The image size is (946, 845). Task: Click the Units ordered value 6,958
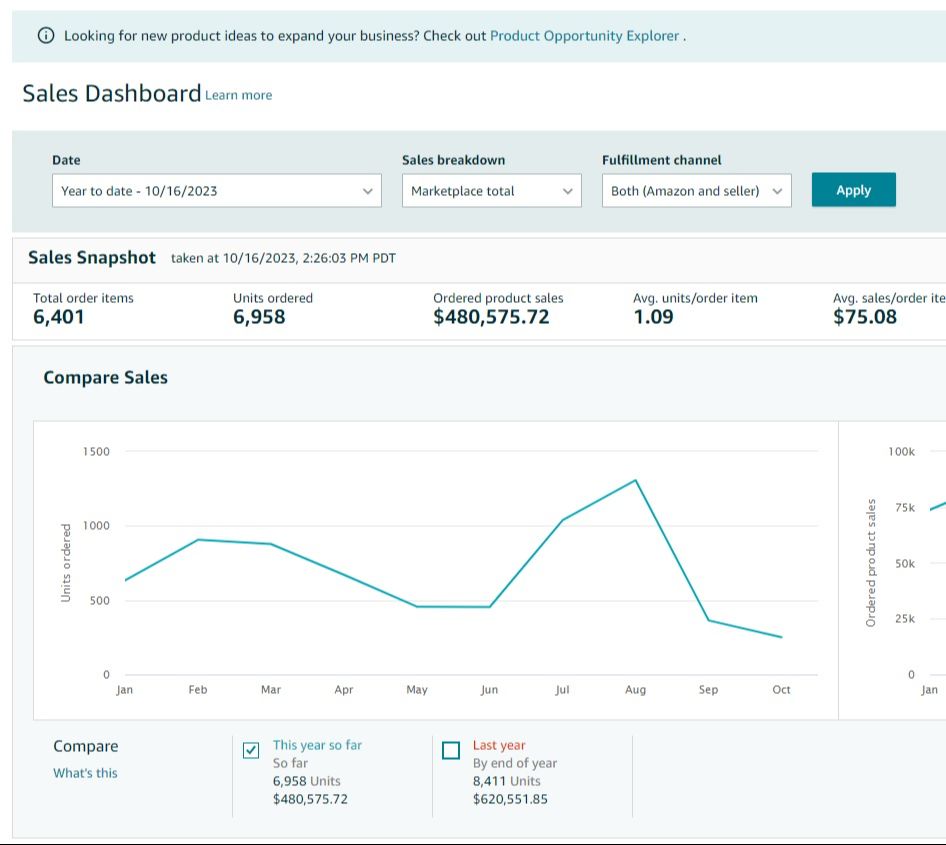(x=259, y=317)
